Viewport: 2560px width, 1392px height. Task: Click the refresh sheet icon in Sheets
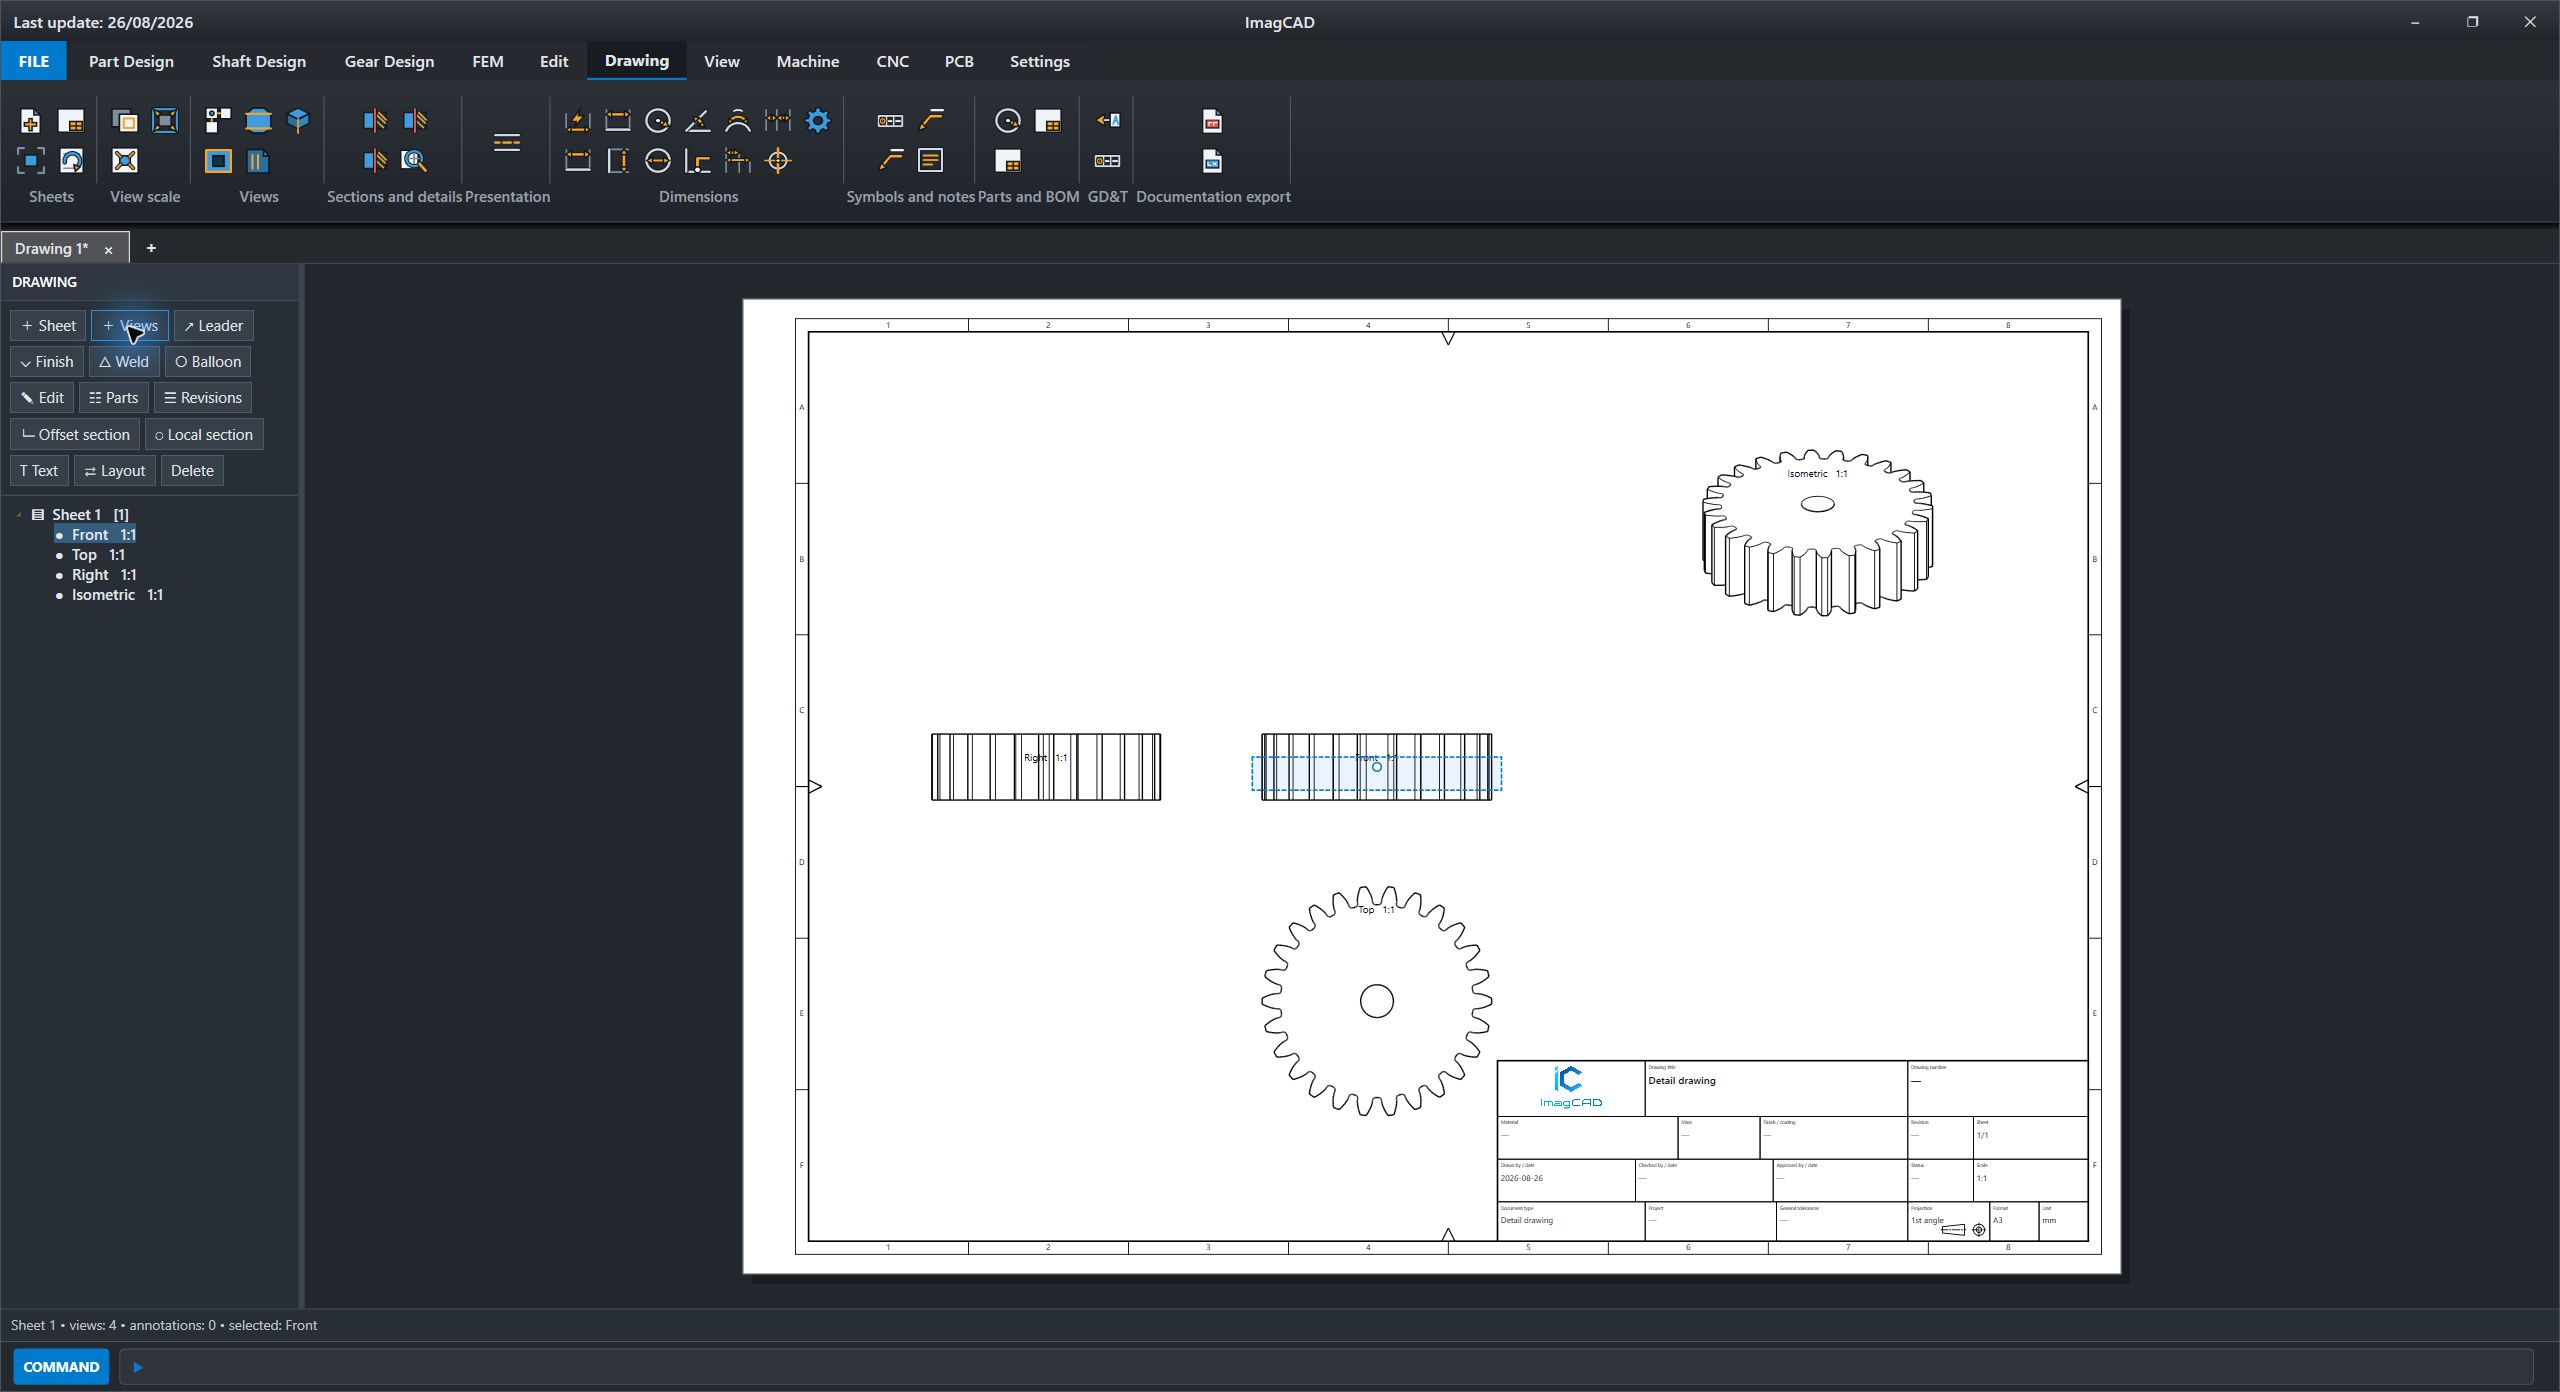(x=71, y=160)
